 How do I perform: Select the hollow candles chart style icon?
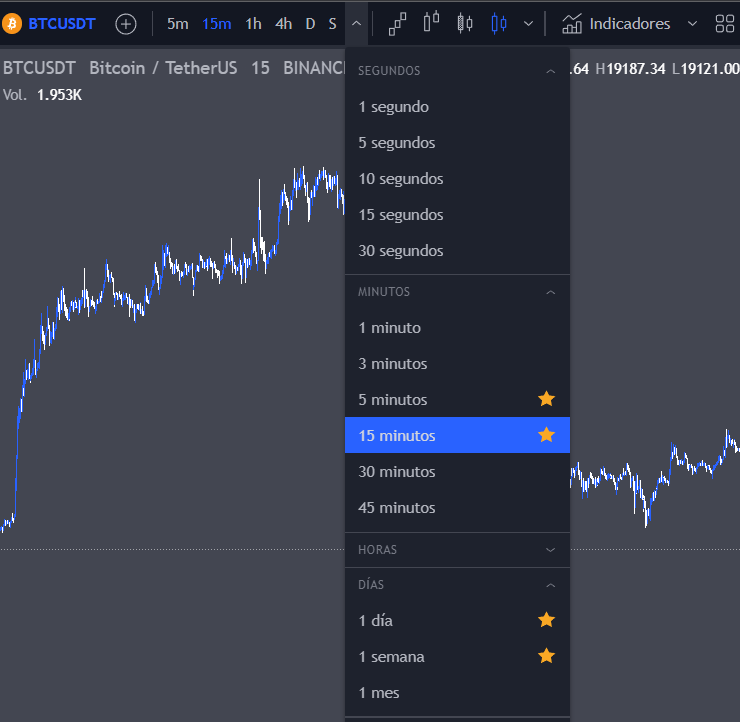(x=465, y=23)
